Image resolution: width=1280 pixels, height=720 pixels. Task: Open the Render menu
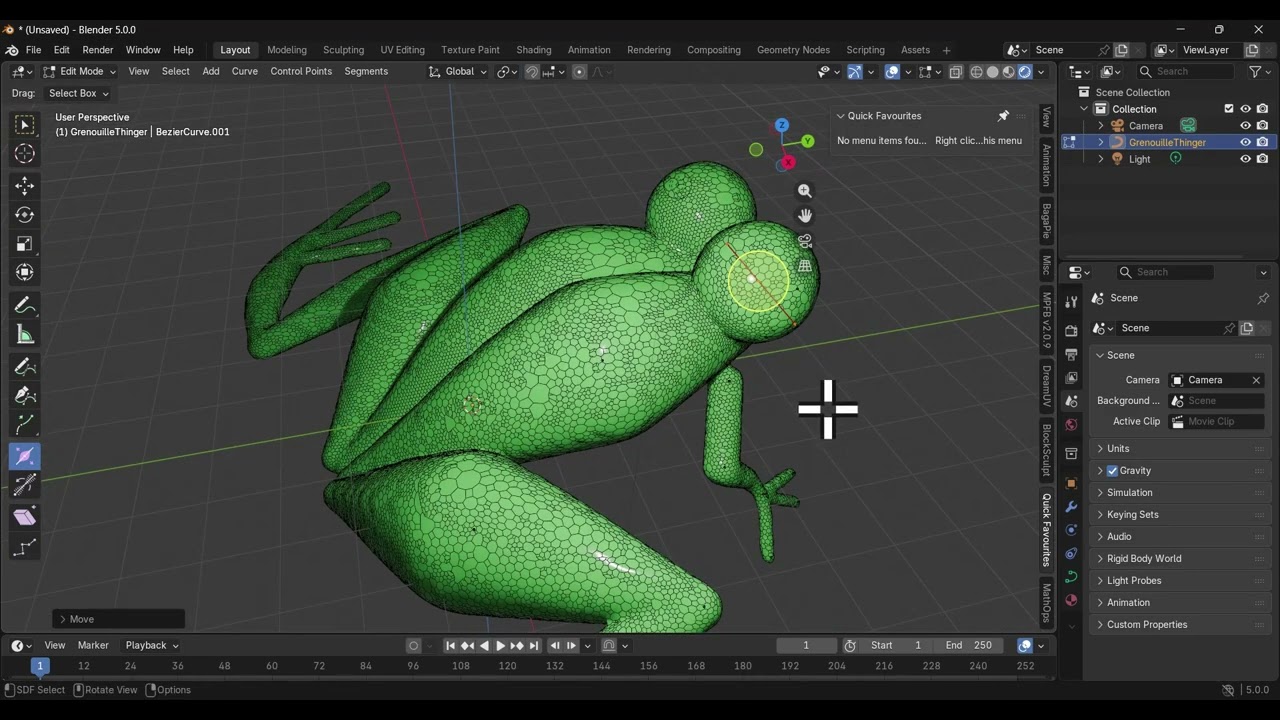point(98,50)
